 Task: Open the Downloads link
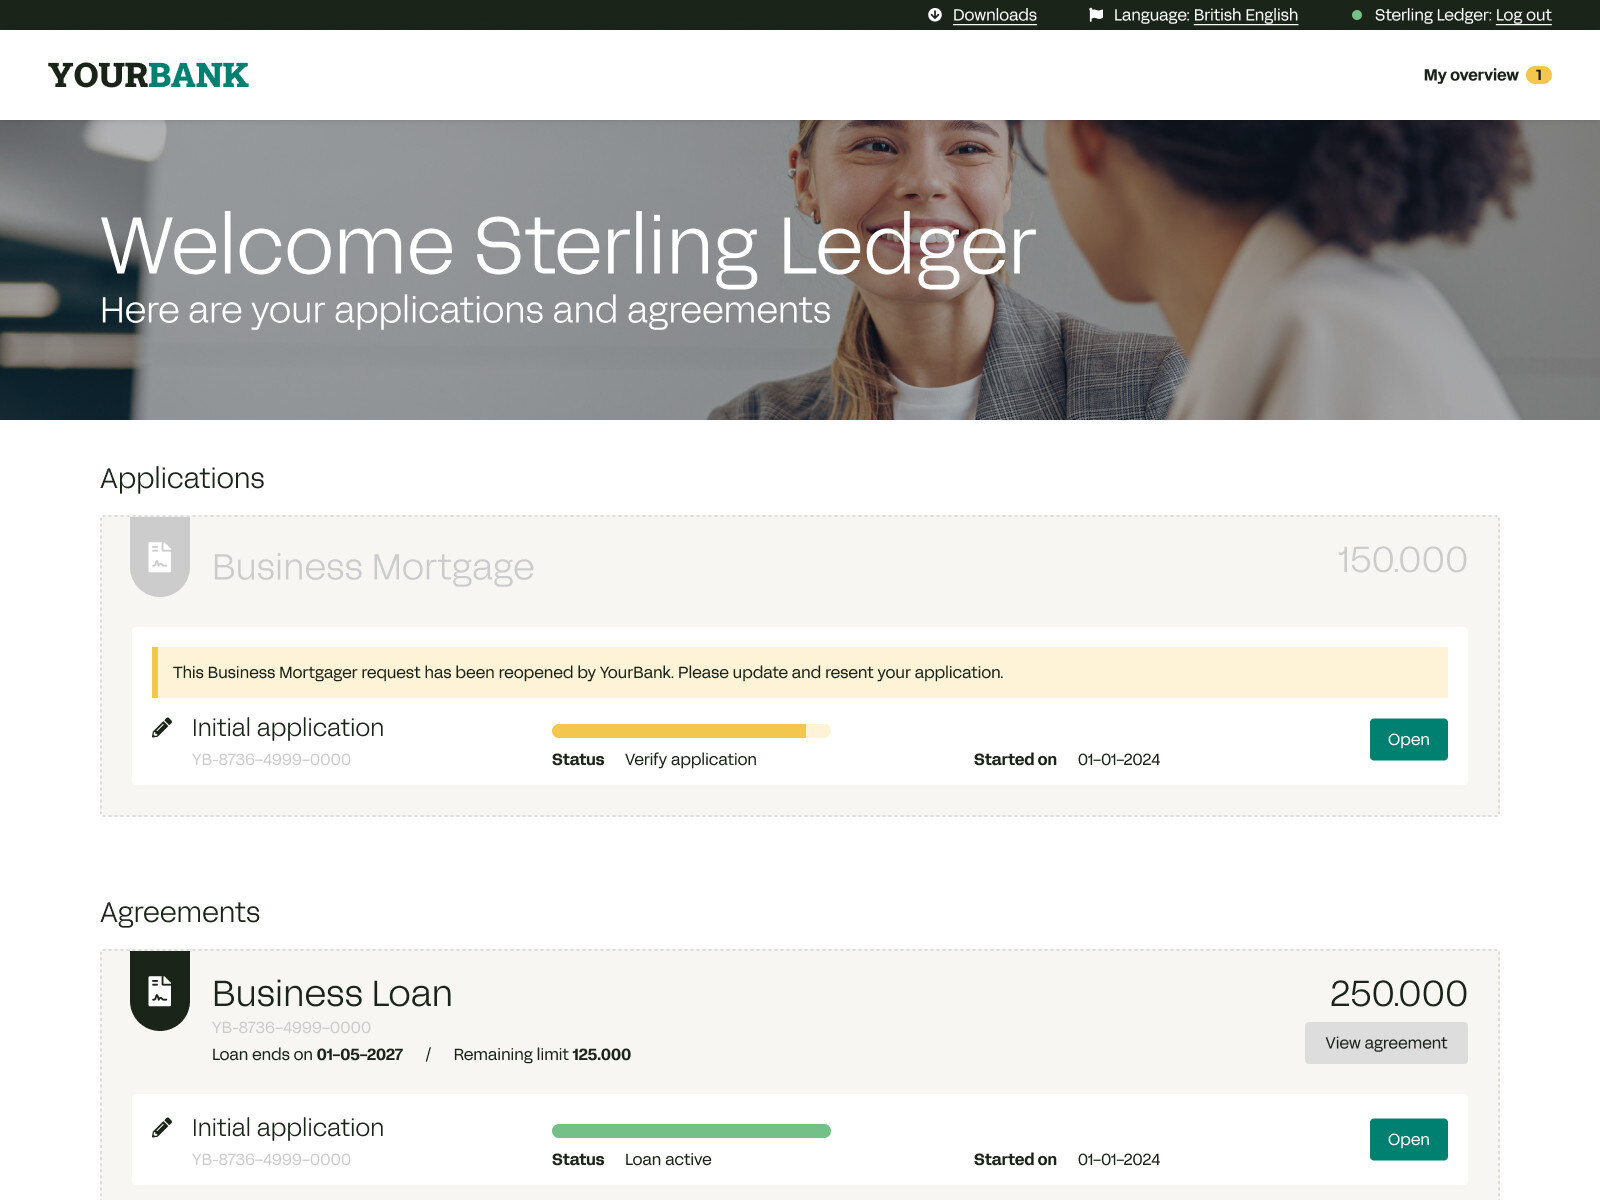pyautogui.click(x=994, y=15)
